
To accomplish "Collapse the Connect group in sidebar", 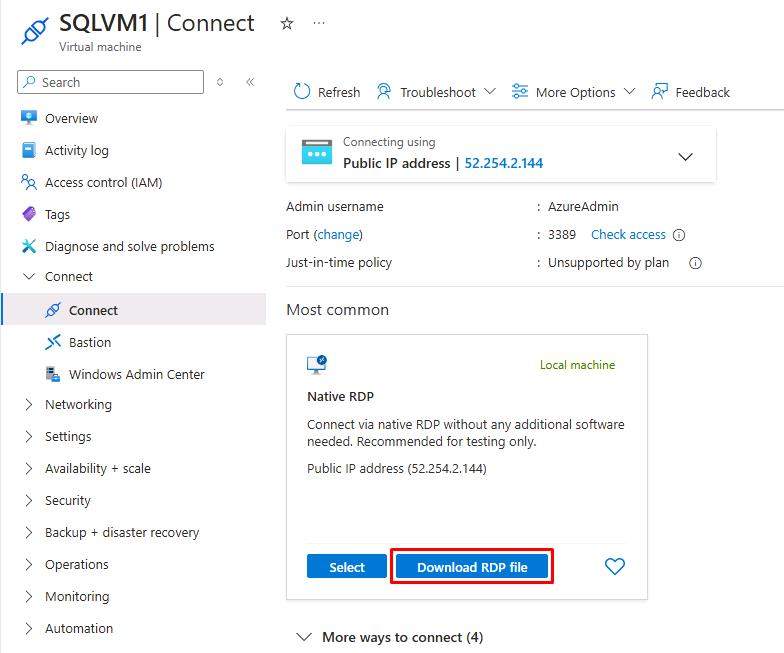I will pyautogui.click(x=29, y=276).
